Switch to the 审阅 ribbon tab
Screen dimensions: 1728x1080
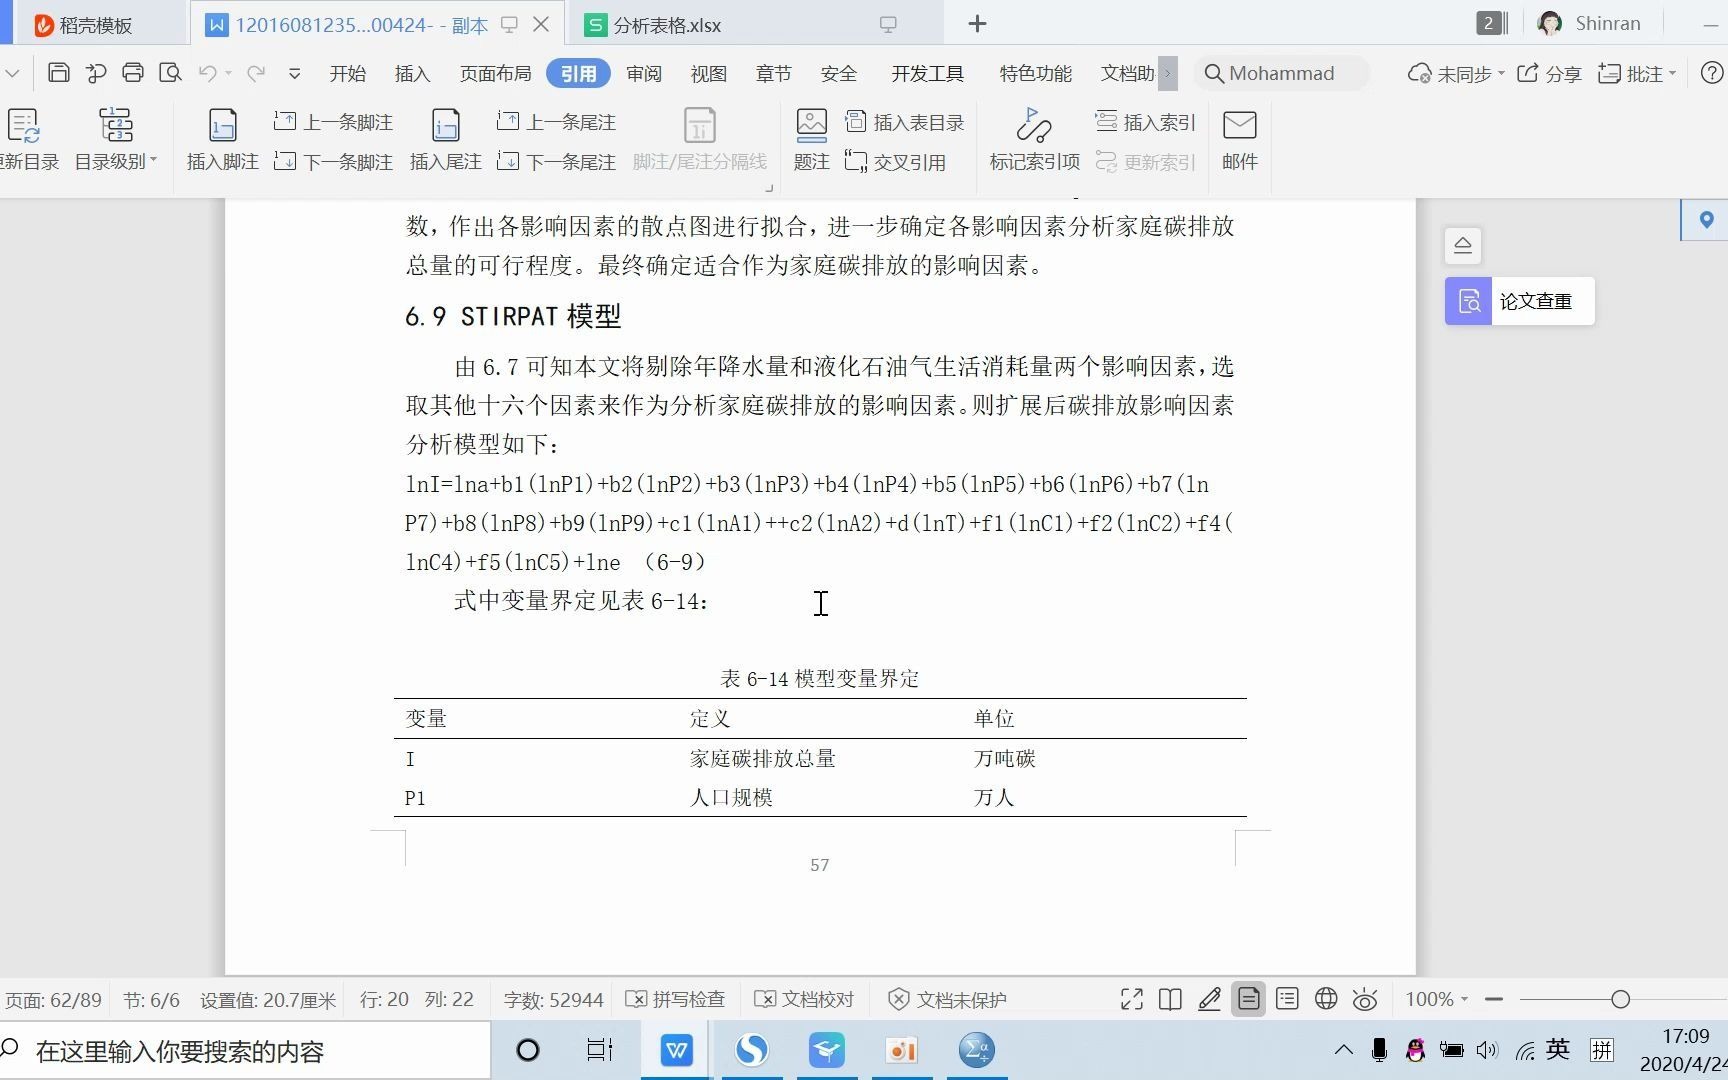[644, 73]
